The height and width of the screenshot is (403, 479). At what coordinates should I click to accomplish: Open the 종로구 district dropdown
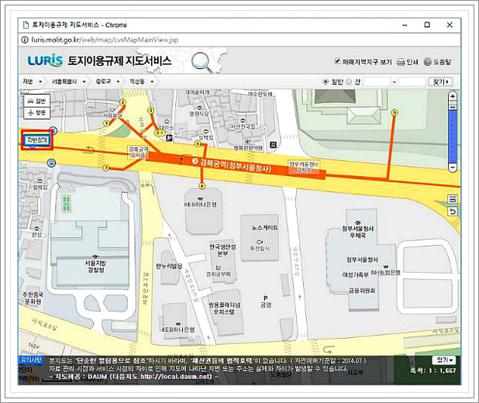(x=107, y=82)
